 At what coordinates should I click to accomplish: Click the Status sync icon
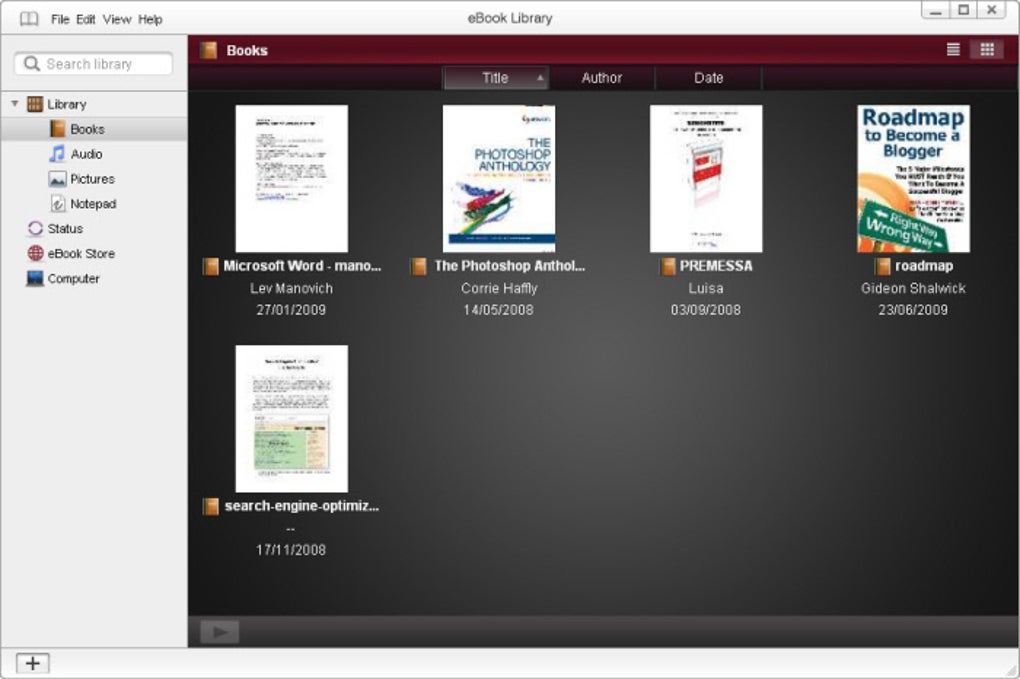[x=35, y=228]
